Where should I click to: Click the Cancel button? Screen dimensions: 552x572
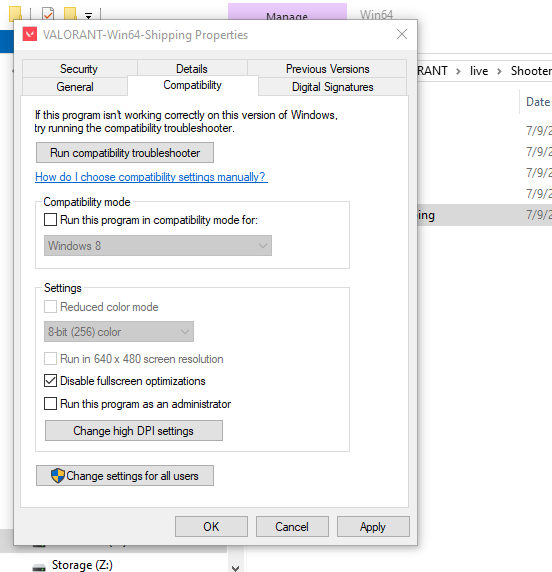292,526
